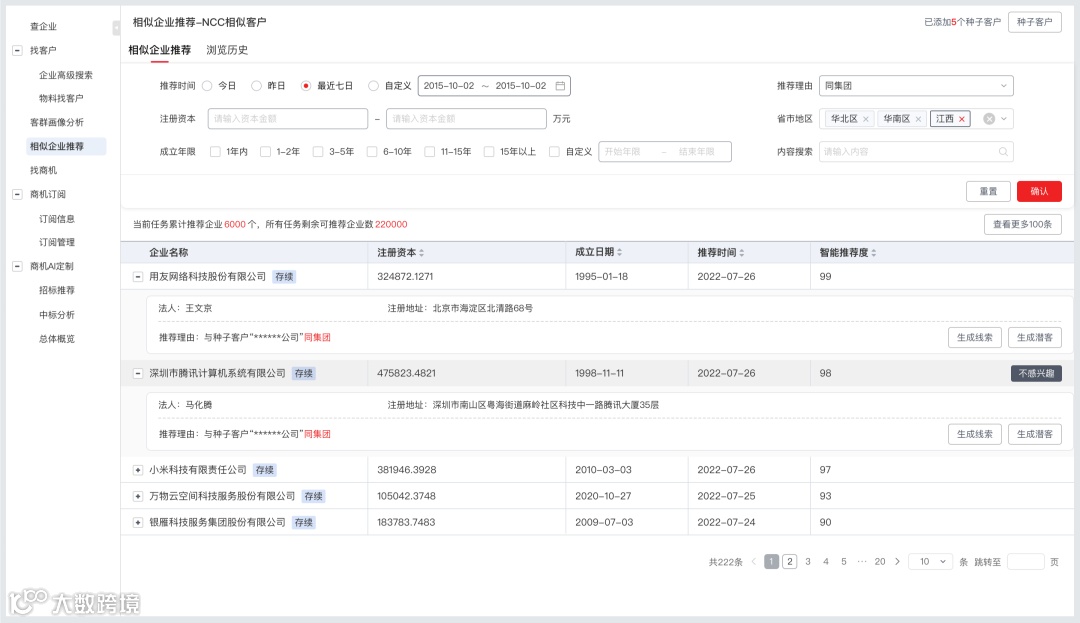Open 招标推荐 in the sidebar
The image size is (1080, 623).
point(56,291)
